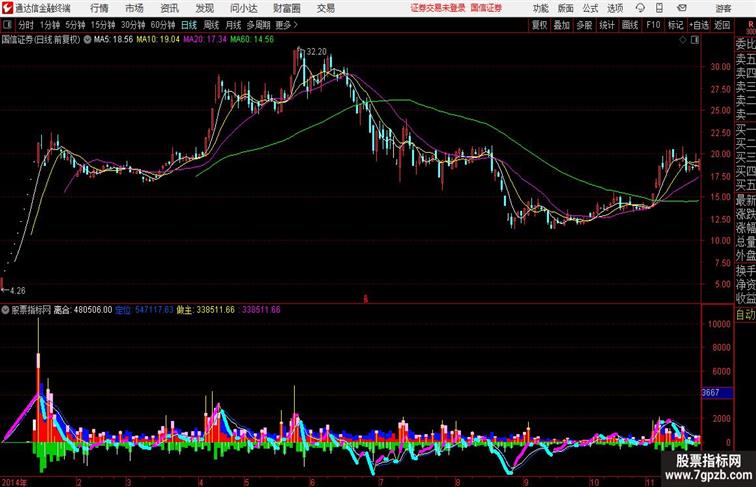
Task: Click the month 7 marker on timeline
Action: [x=381, y=482]
